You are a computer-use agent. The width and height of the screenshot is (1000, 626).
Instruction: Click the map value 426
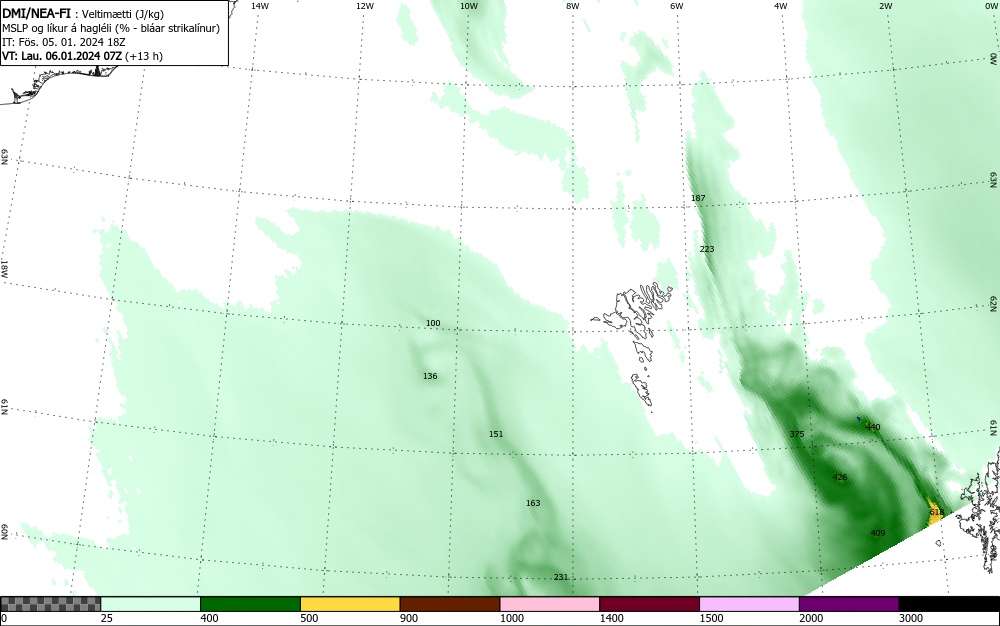[x=840, y=477]
